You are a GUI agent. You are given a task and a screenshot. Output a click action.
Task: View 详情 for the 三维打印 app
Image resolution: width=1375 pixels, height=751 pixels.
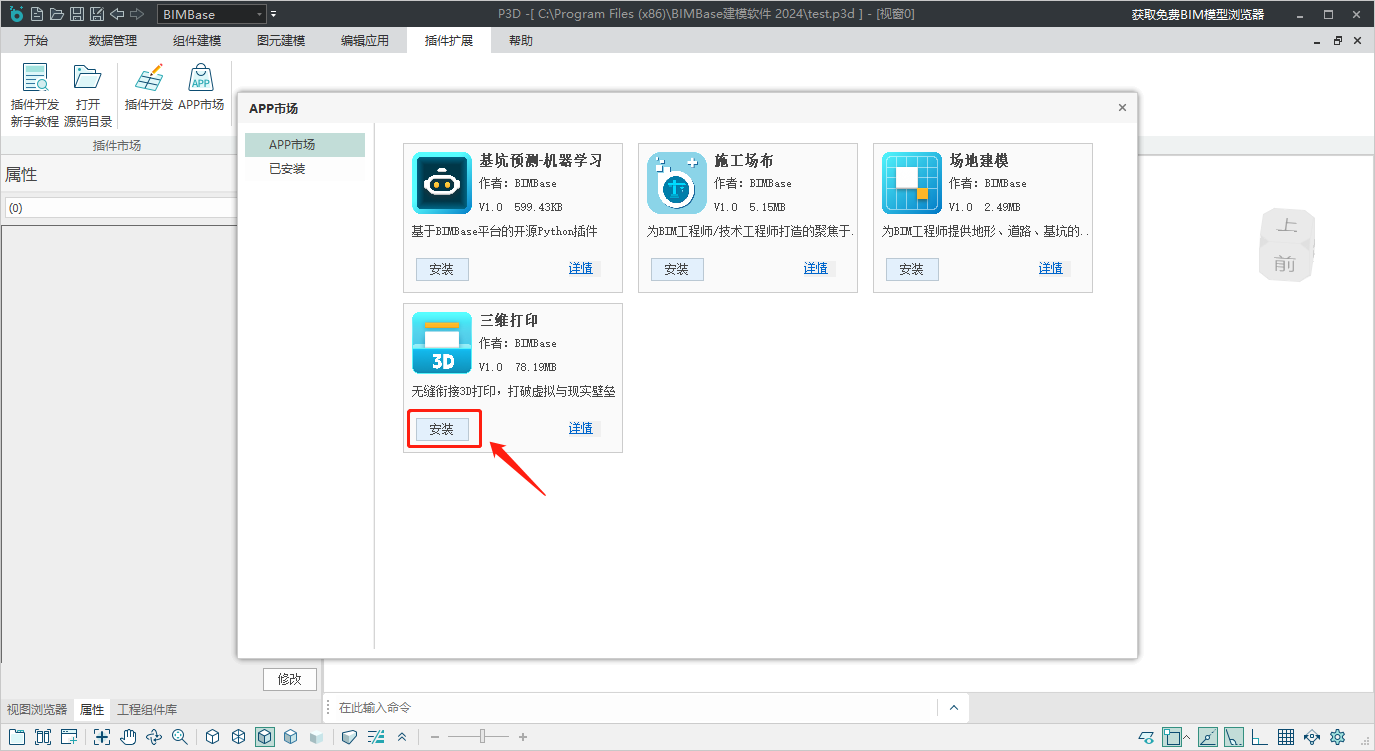(x=581, y=428)
